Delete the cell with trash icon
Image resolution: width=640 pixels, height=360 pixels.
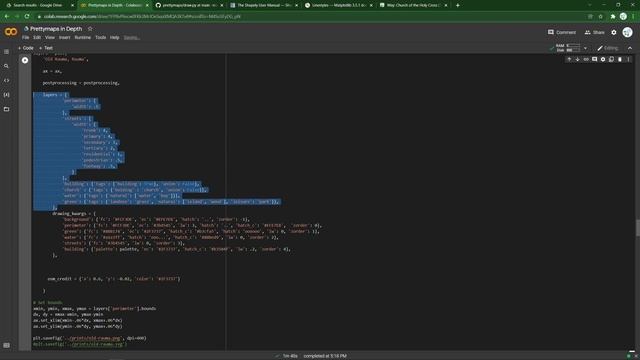click(x=620, y=59)
